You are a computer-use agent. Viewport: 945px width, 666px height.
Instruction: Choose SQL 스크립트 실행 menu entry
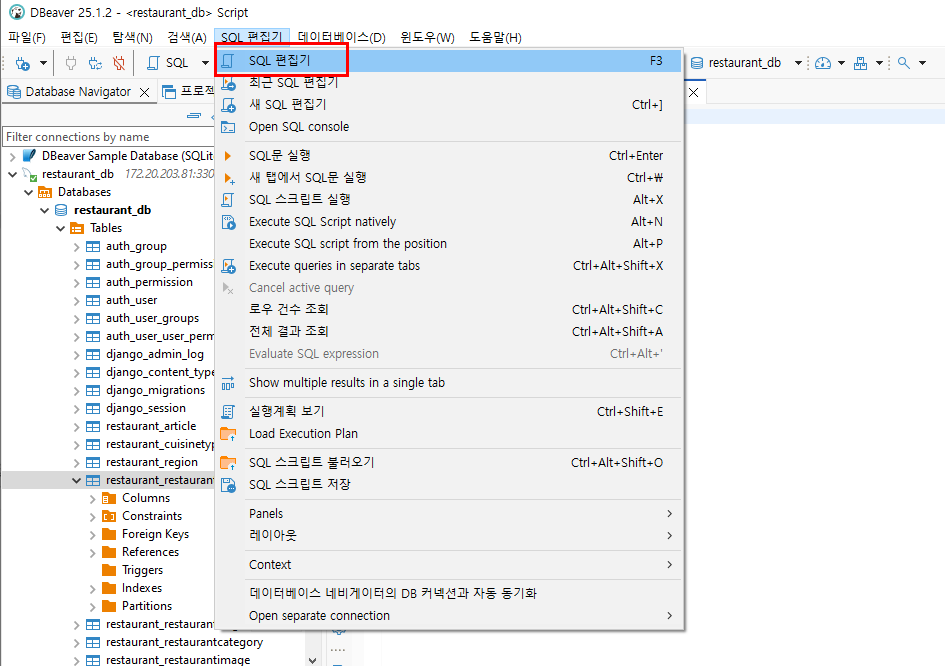point(450,199)
